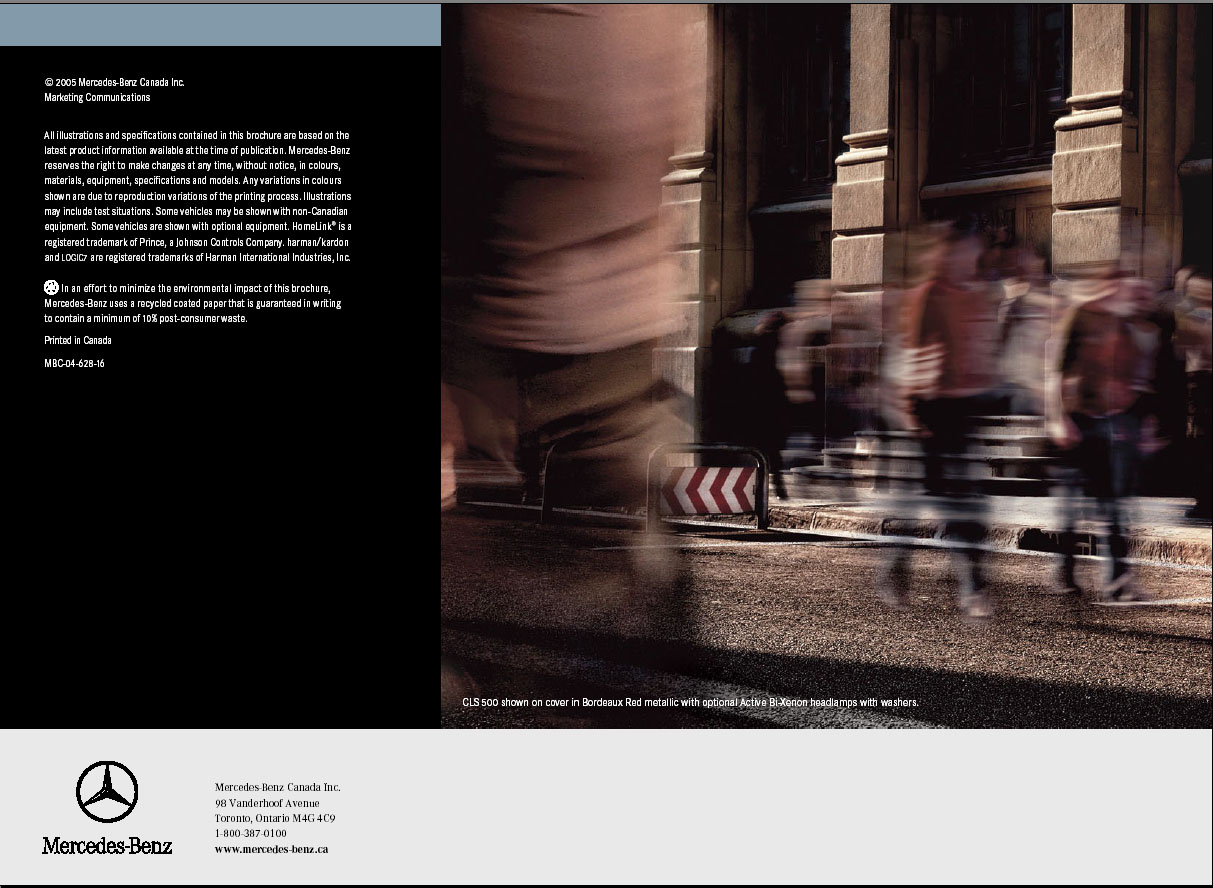The image size is (1213, 888).
Task: Click the red-white chevron barrier in photo
Action: click(708, 491)
